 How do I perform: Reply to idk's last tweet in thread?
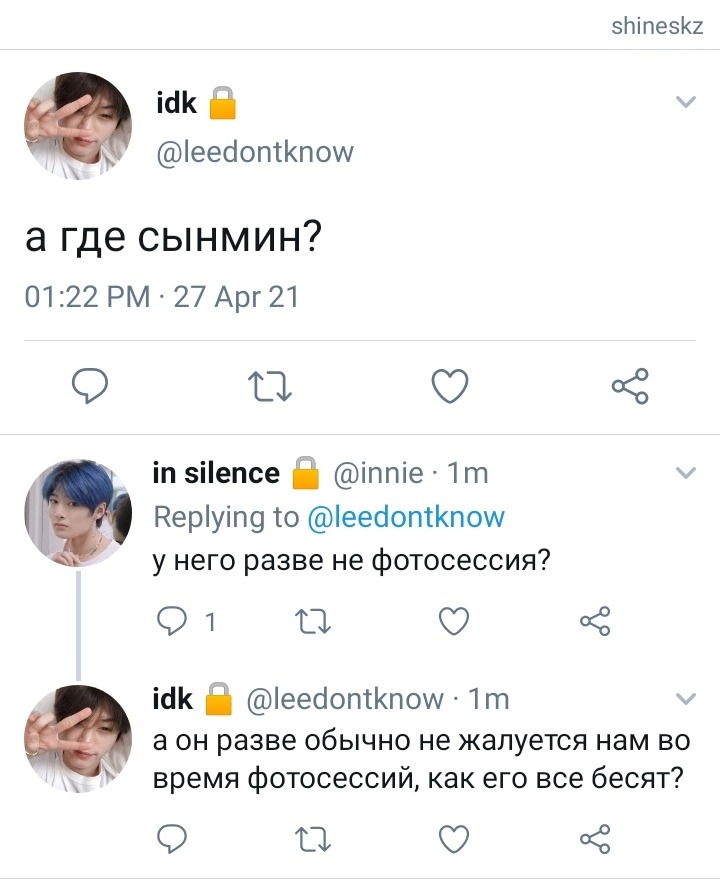pyautogui.click(x=171, y=839)
